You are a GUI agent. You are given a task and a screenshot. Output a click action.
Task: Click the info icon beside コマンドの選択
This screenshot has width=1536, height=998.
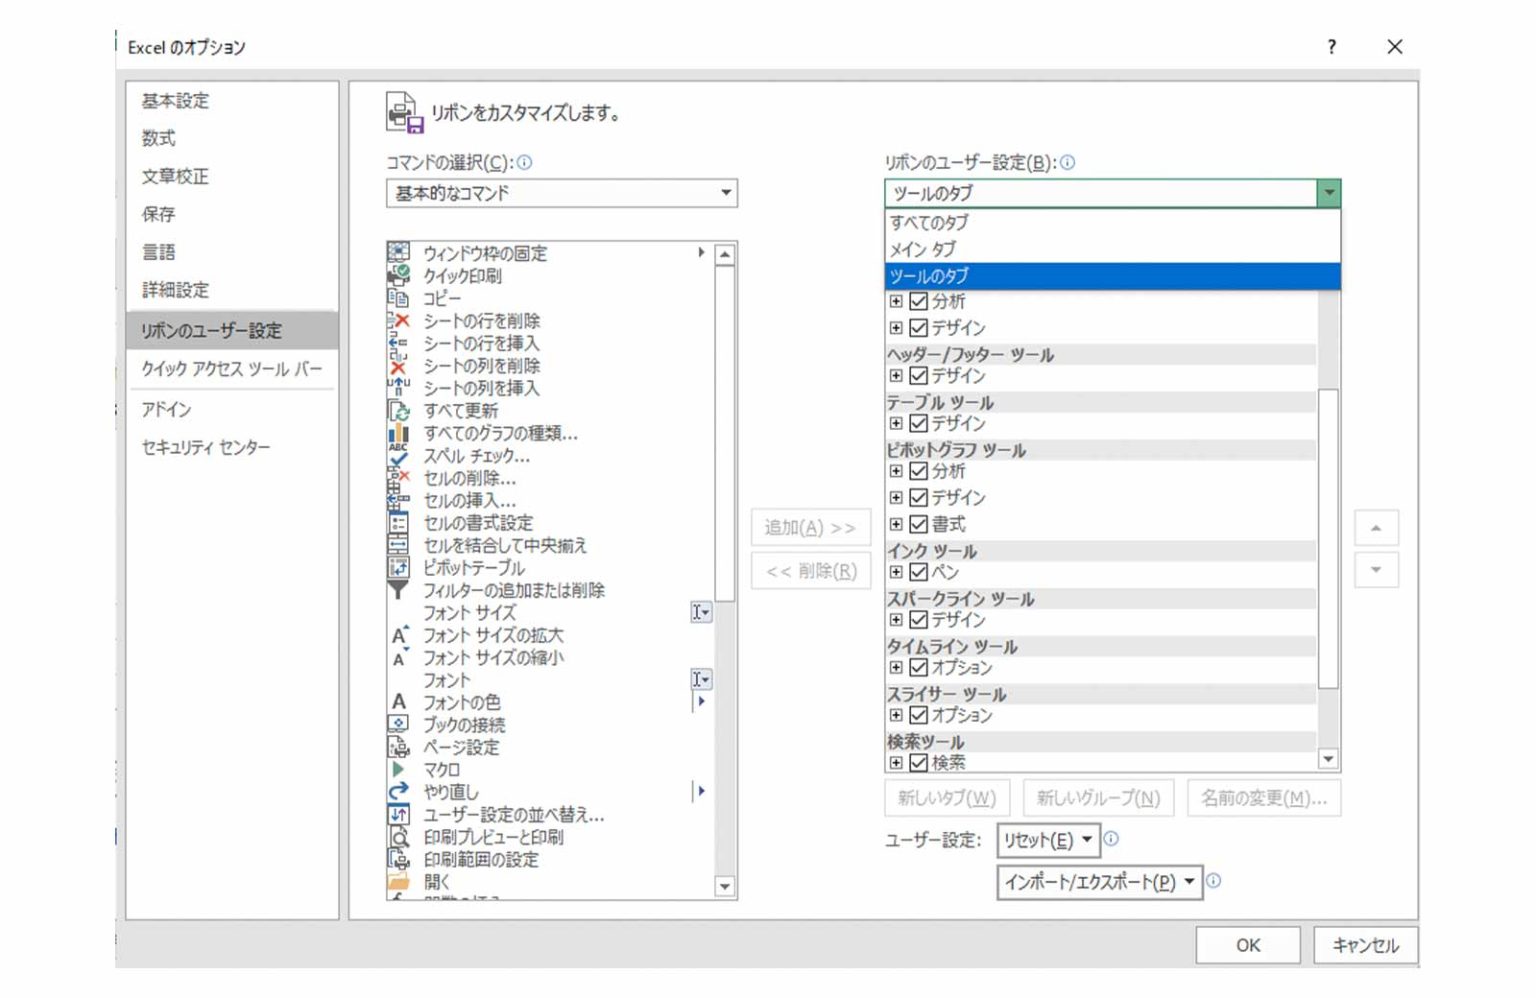525,162
